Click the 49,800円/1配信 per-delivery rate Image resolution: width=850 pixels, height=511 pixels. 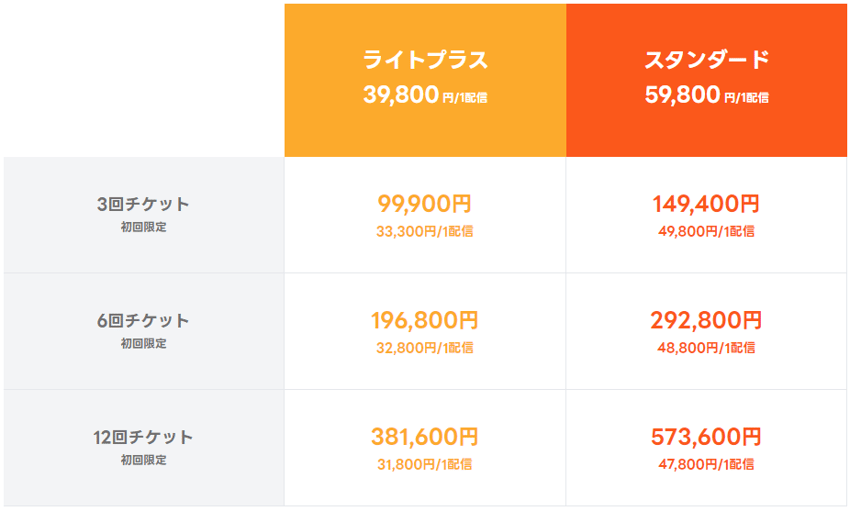[x=706, y=232]
